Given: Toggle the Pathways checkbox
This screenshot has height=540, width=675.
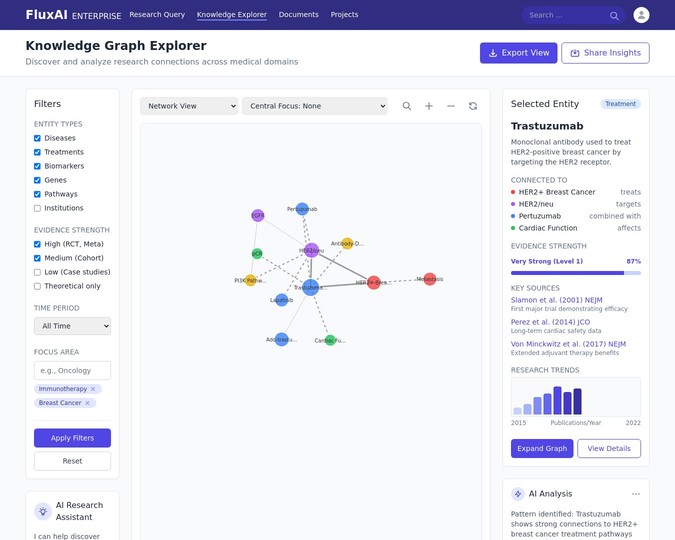Looking at the screenshot, I should tap(37, 194).
